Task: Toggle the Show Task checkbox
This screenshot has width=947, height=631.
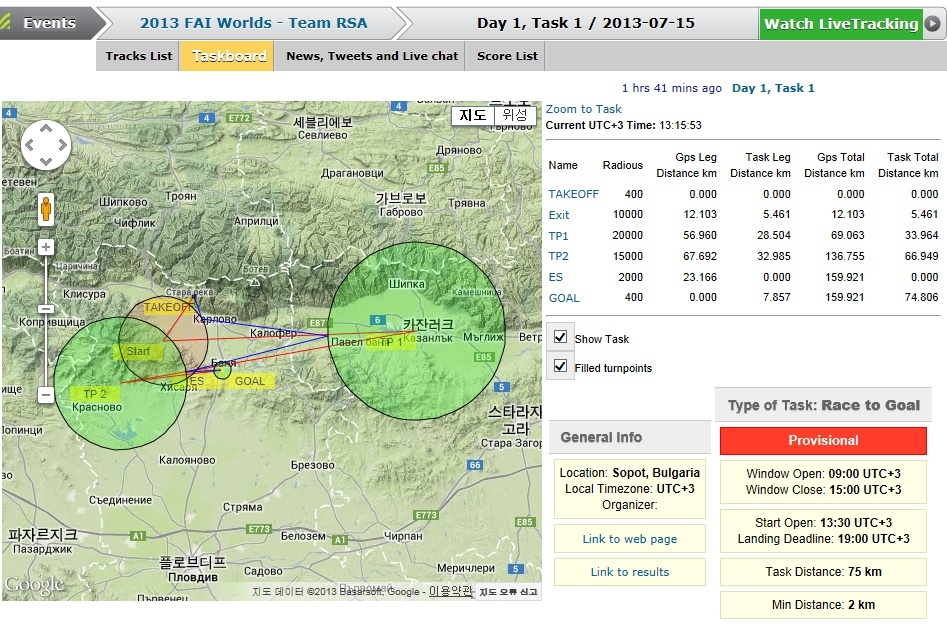Action: (x=560, y=337)
